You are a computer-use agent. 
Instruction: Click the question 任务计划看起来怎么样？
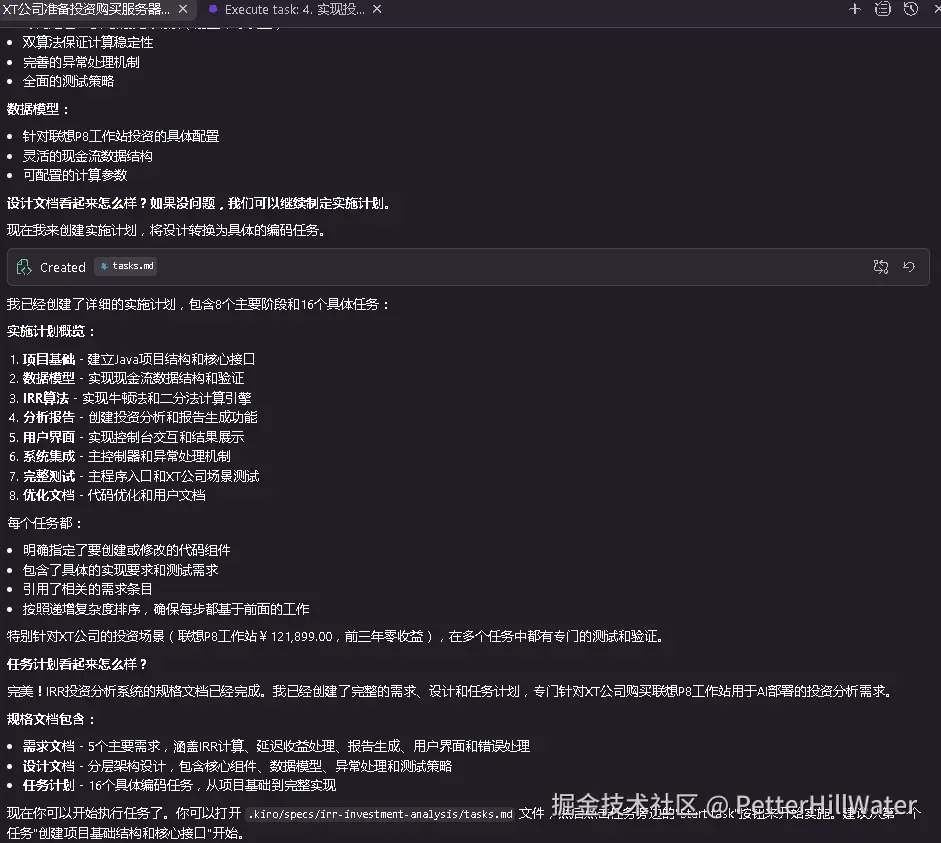pyautogui.click(x=77, y=664)
